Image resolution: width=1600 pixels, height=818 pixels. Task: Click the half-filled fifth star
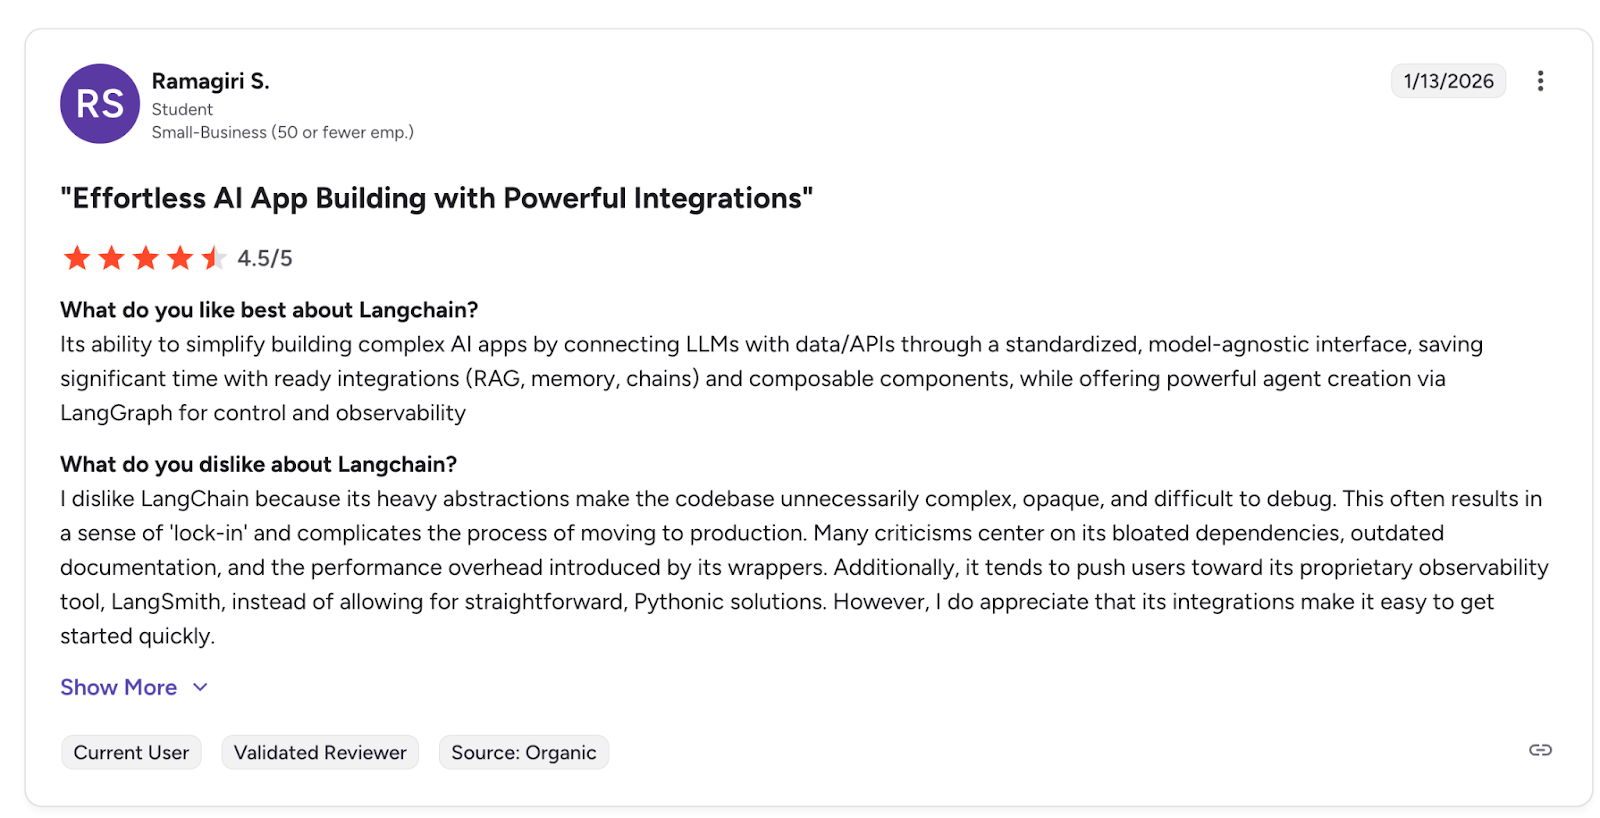click(x=213, y=258)
